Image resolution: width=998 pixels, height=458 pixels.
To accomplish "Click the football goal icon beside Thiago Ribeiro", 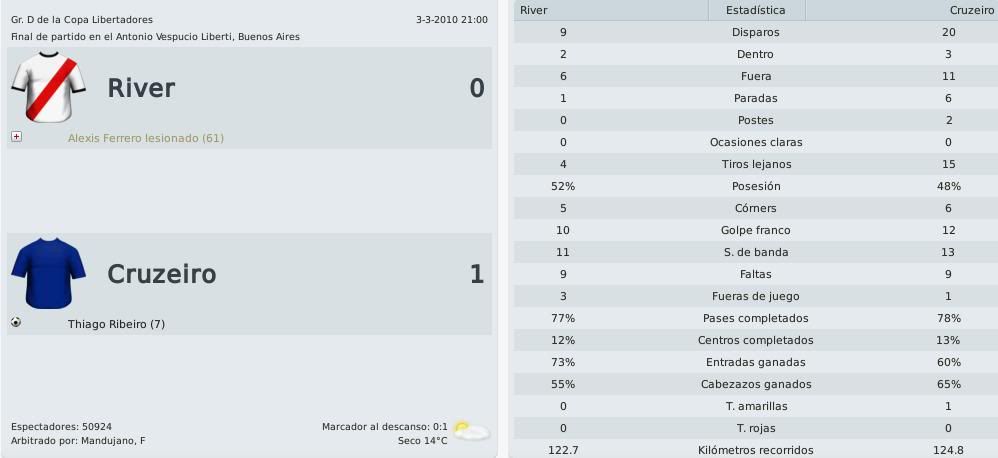I will (16, 323).
